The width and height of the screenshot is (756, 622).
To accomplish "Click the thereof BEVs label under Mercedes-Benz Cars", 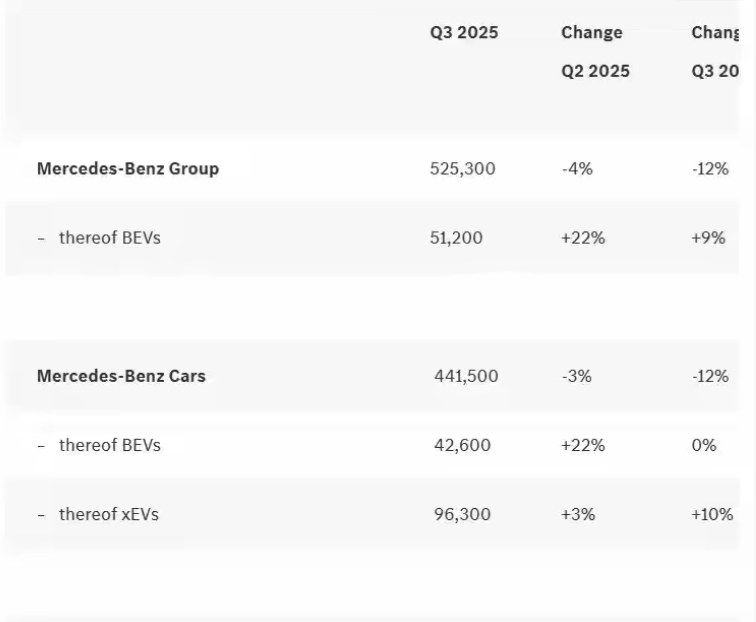I will point(109,445).
